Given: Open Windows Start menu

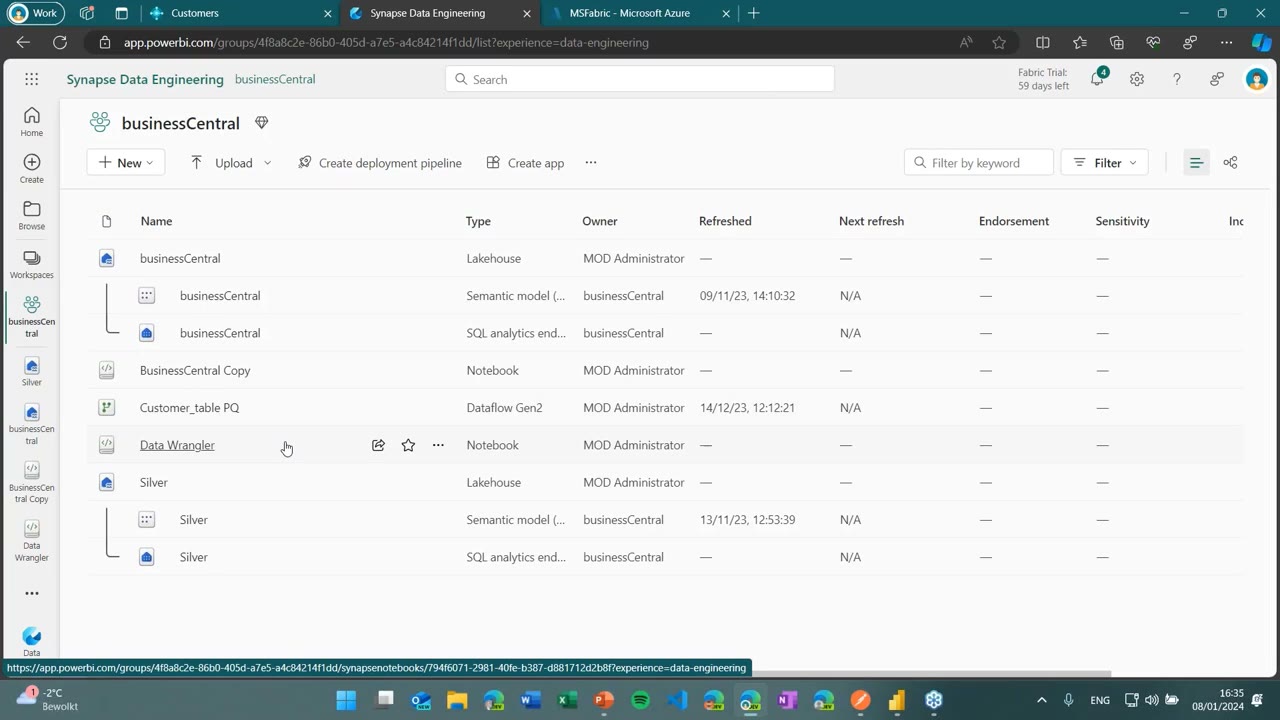Looking at the screenshot, I should tap(346, 700).
